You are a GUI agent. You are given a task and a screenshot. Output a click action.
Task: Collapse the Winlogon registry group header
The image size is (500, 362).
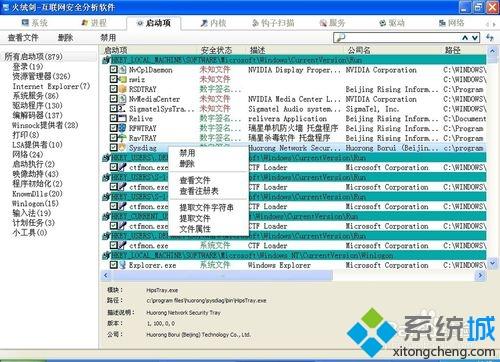pos(106,255)
